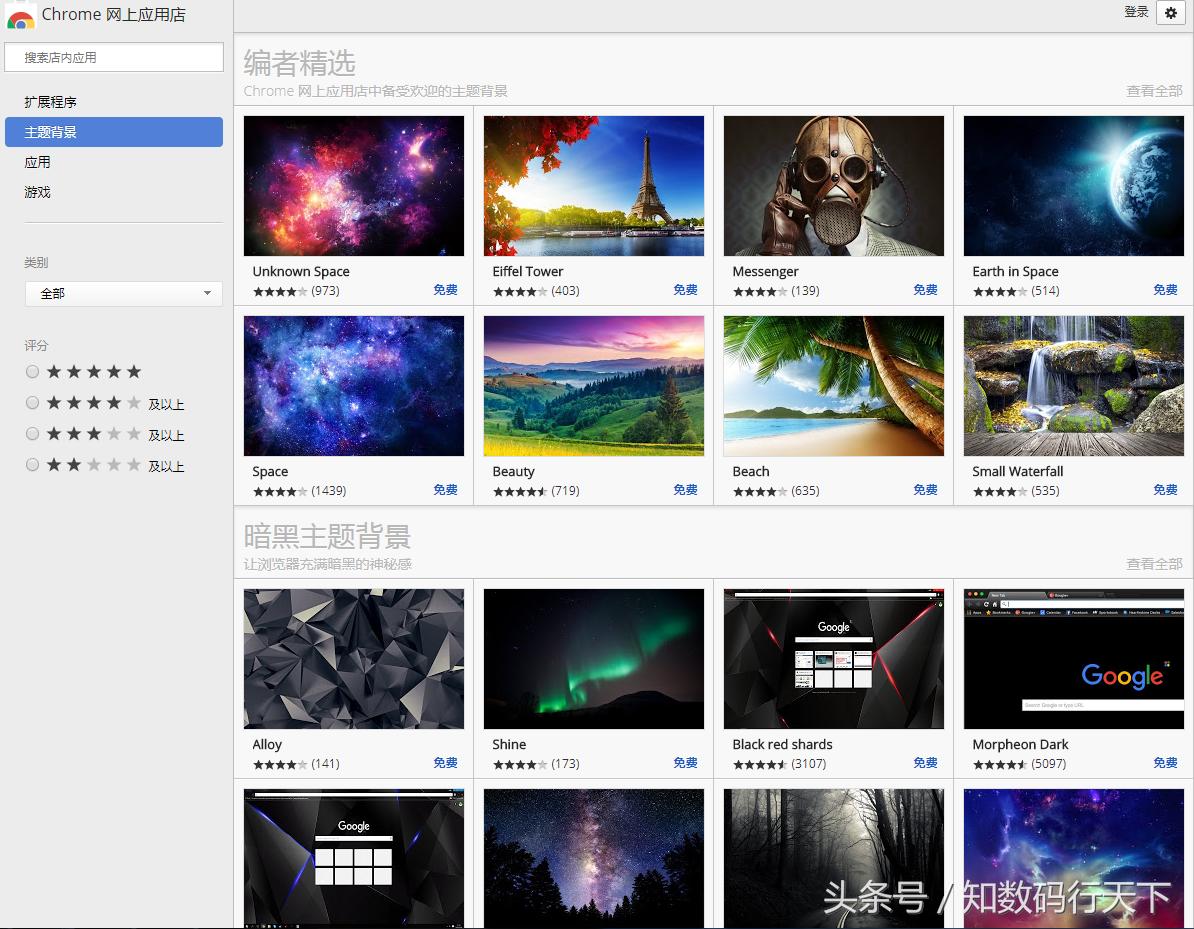Open the 游戏 section in the sidebar

tap(37, 192)
